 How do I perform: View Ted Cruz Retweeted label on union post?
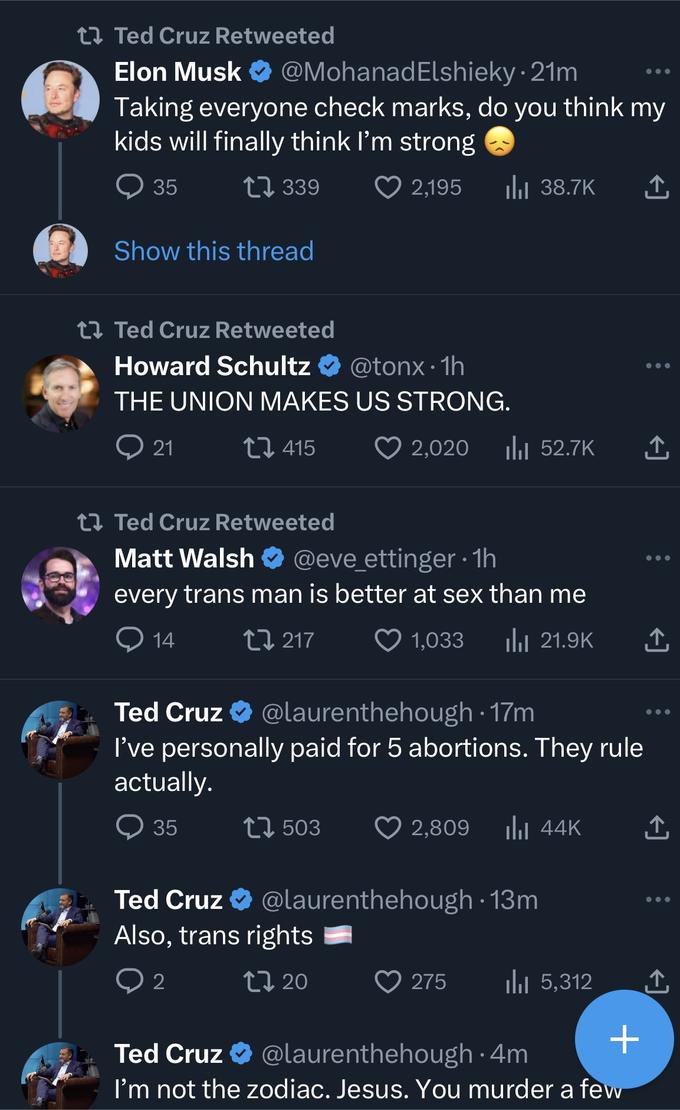tap(210, 330)
